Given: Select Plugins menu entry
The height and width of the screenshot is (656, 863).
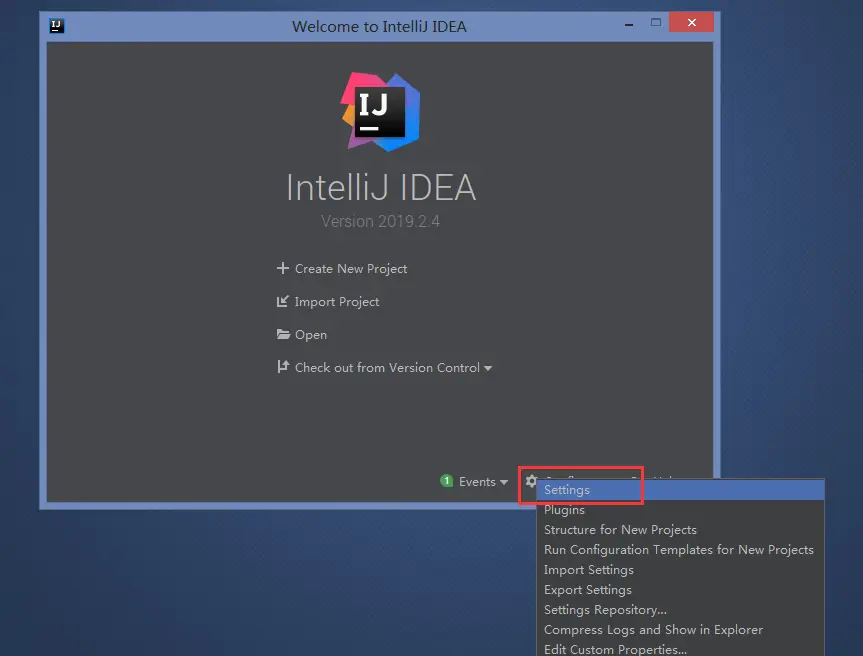Looking at the screenshot, I should click(x=680, y=510).
